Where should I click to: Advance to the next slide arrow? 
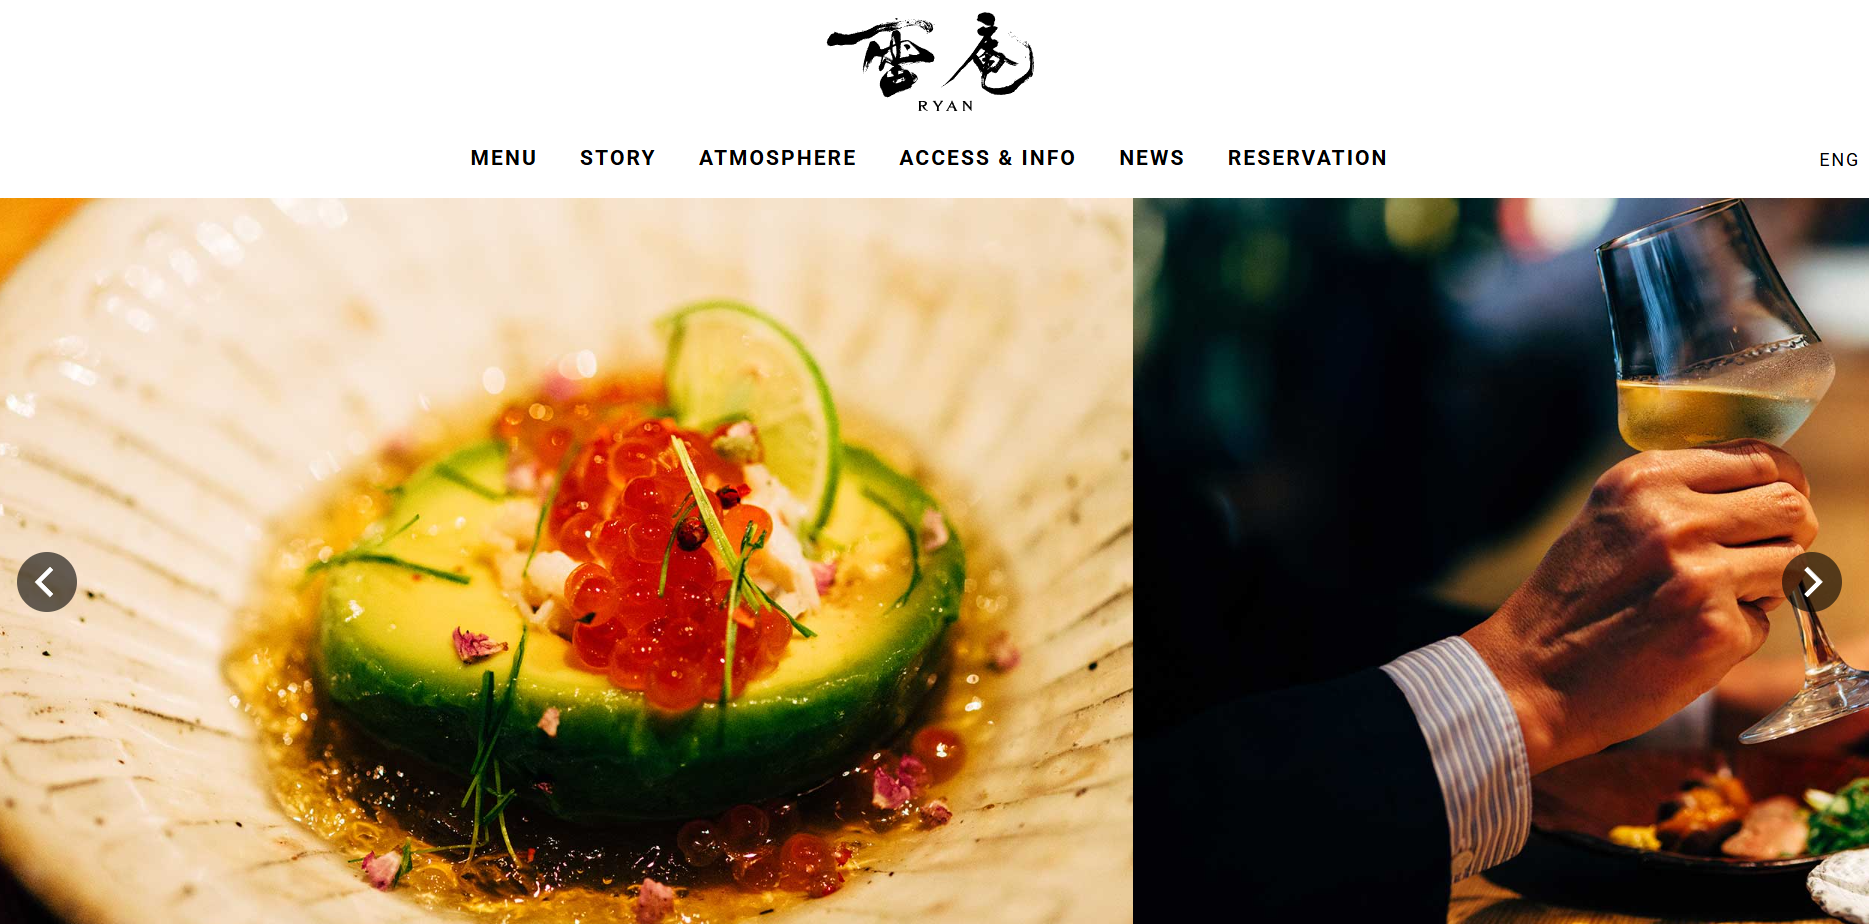coord(1811,582)
